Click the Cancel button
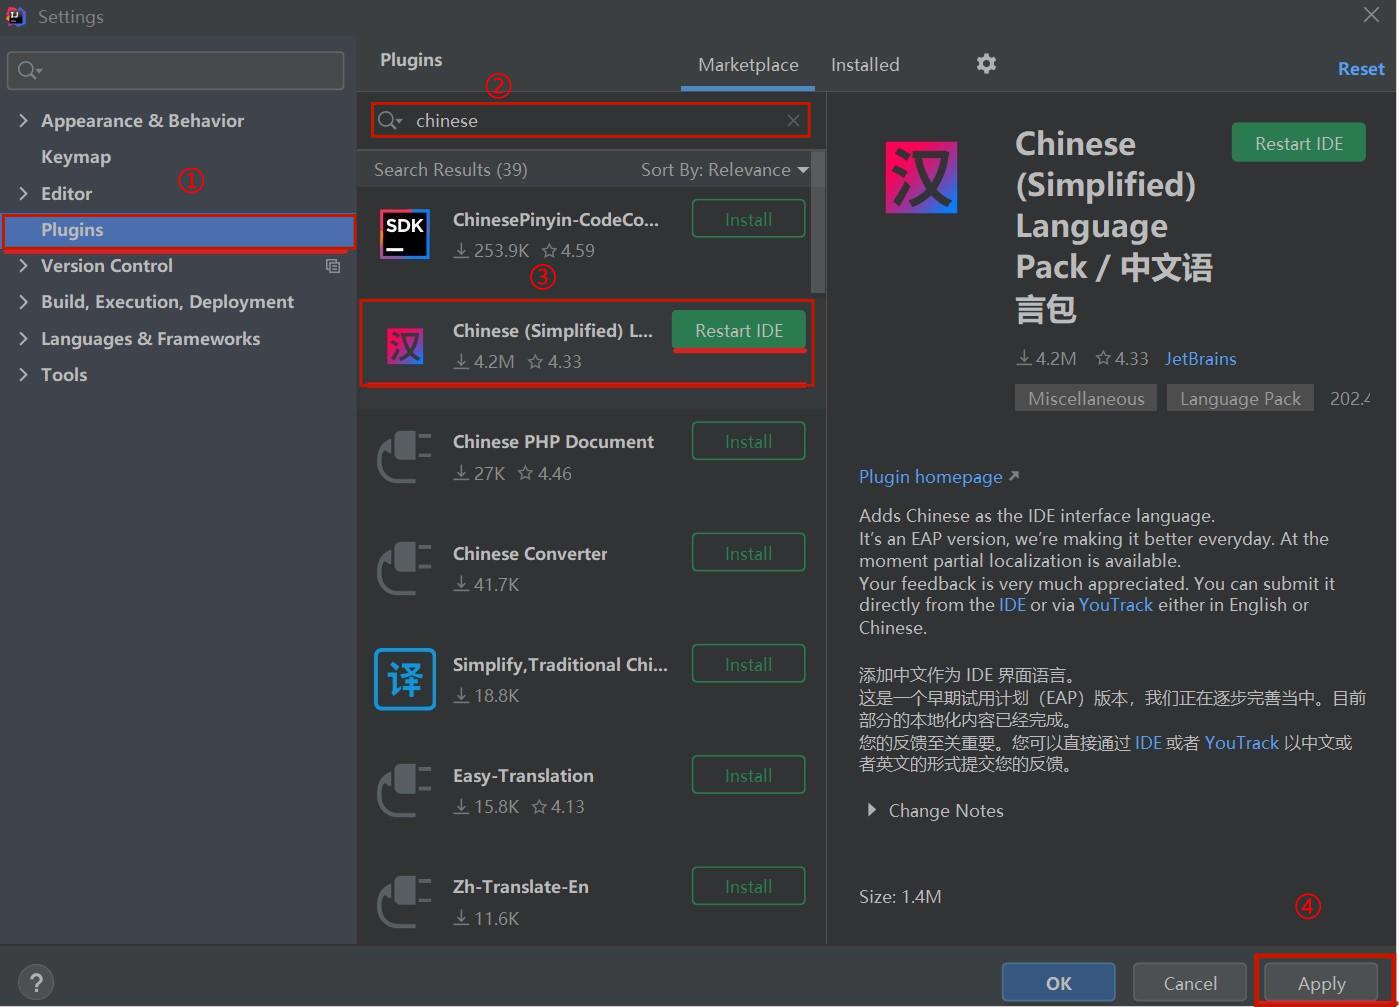 (1190, 983)
